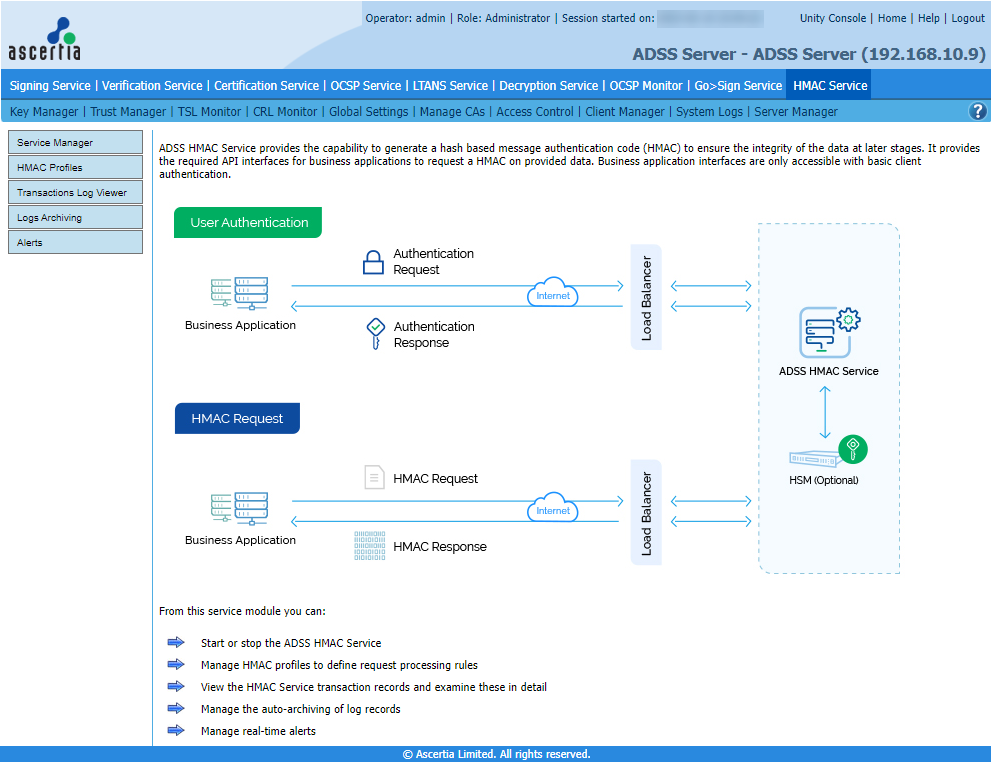Switch to the Signing Service tab

(50, 86)
